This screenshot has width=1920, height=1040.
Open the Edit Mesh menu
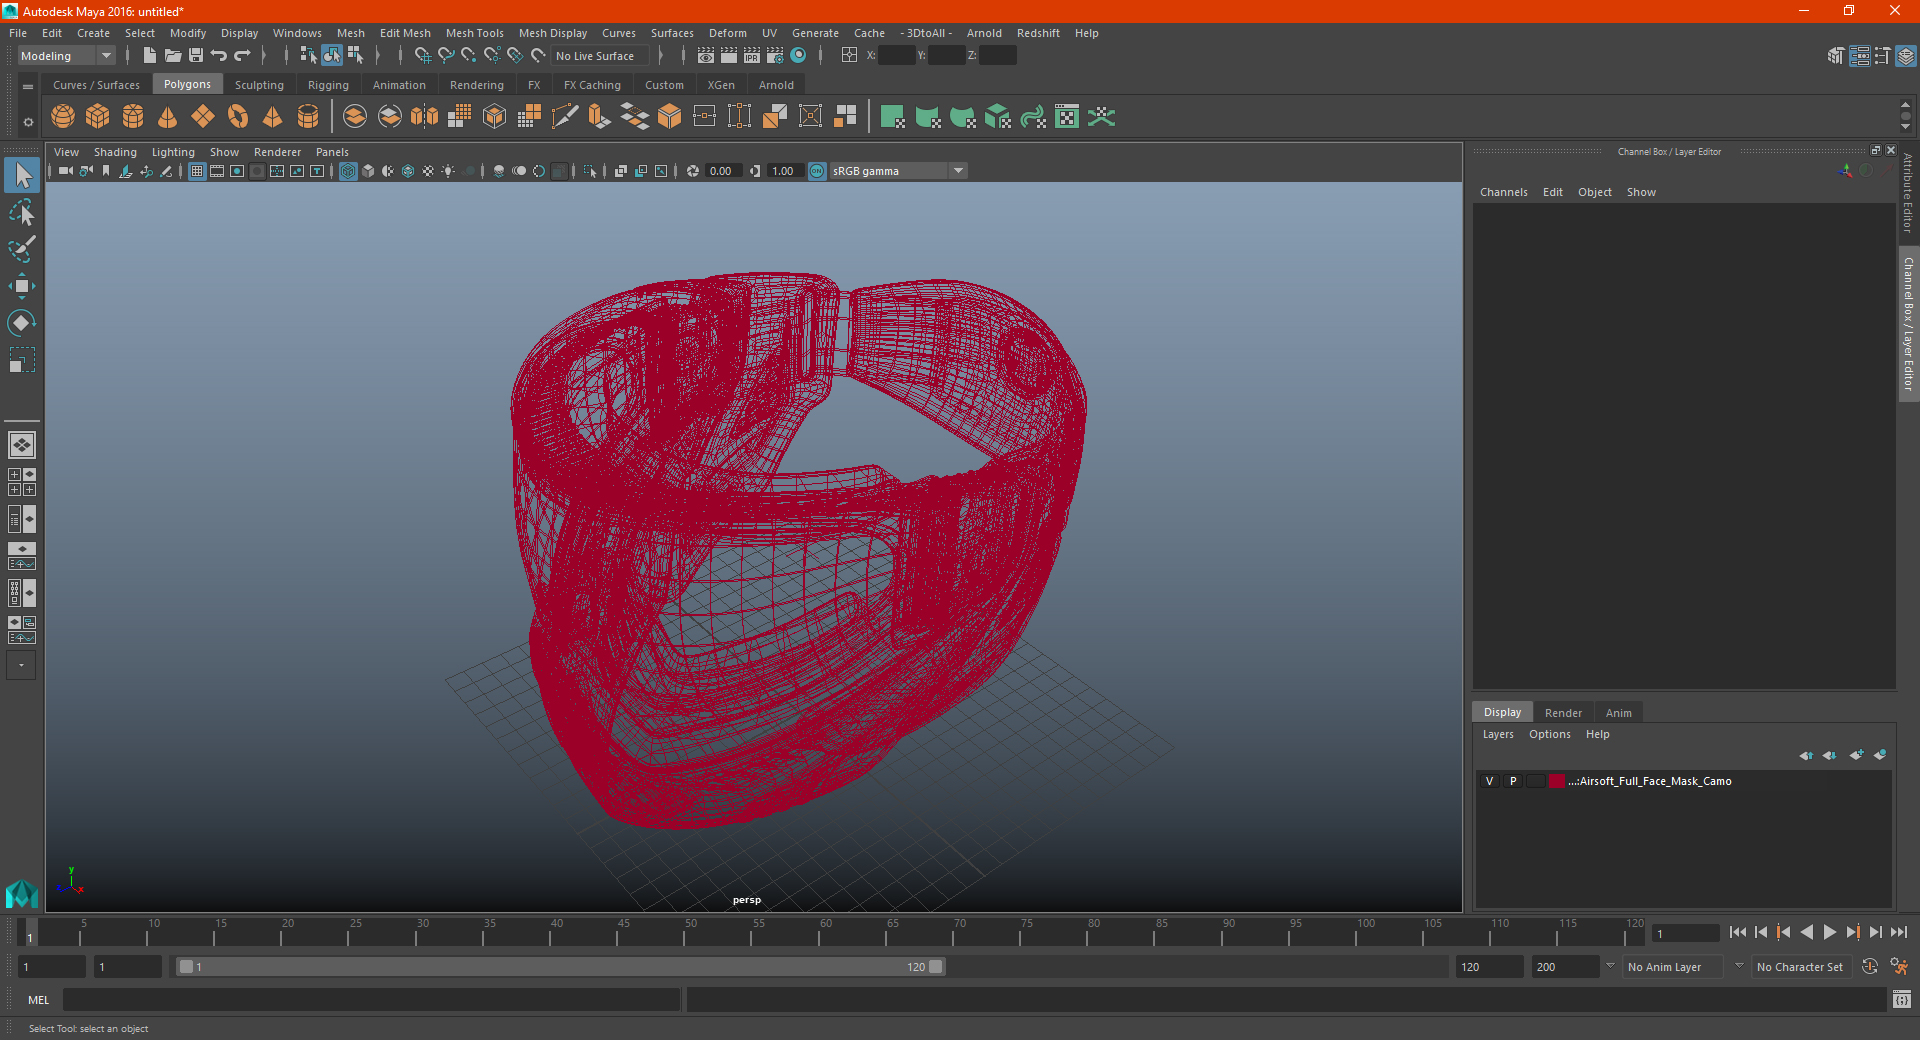tap(405, 33)
